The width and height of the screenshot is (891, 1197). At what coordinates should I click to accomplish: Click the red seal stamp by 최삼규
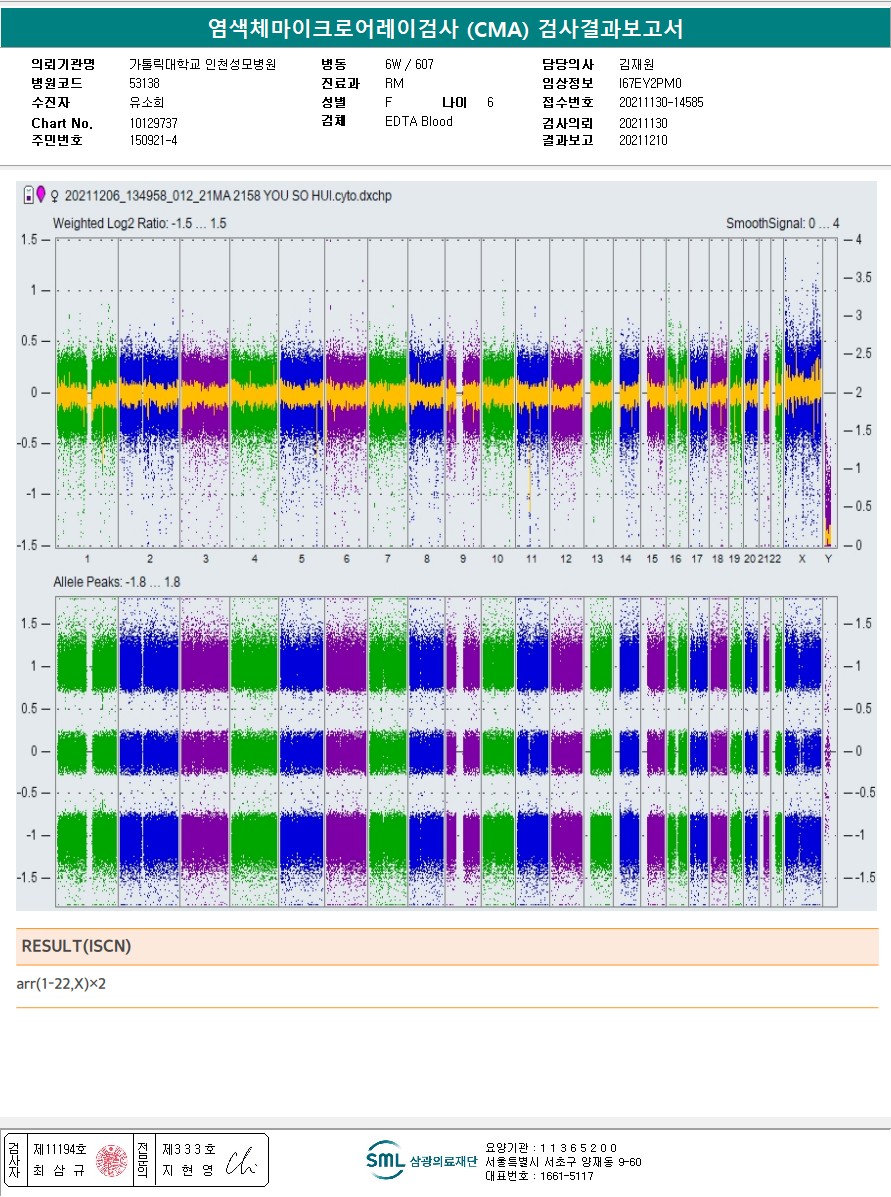tap(111, 1161)
